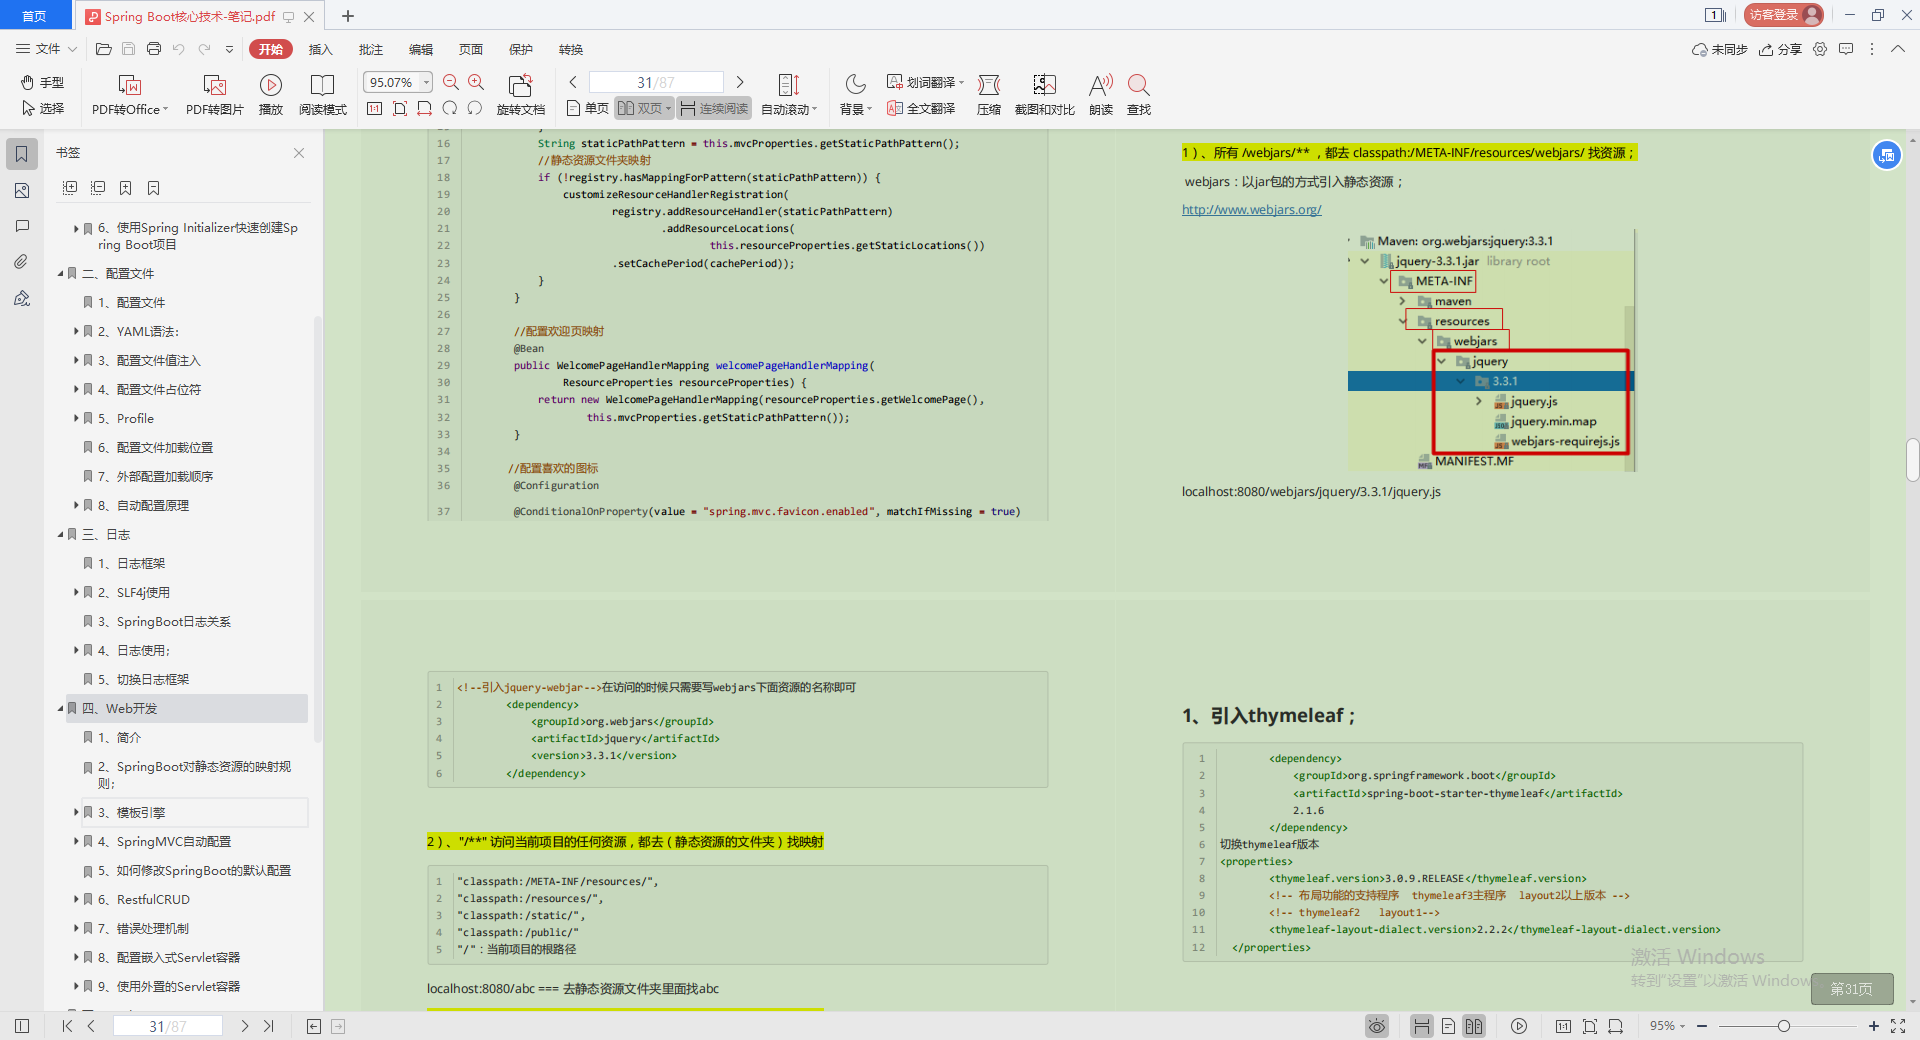Toggle the bookmarks sidebar panel
The height and width of the screenshot is (1040, 1920).
(22, 154)
